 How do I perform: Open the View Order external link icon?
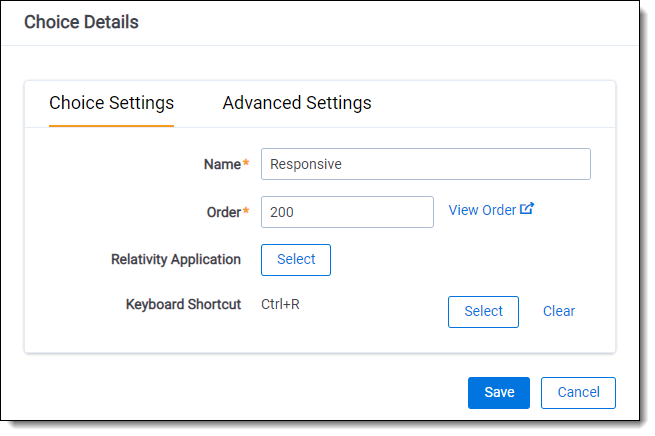[528, 209]
